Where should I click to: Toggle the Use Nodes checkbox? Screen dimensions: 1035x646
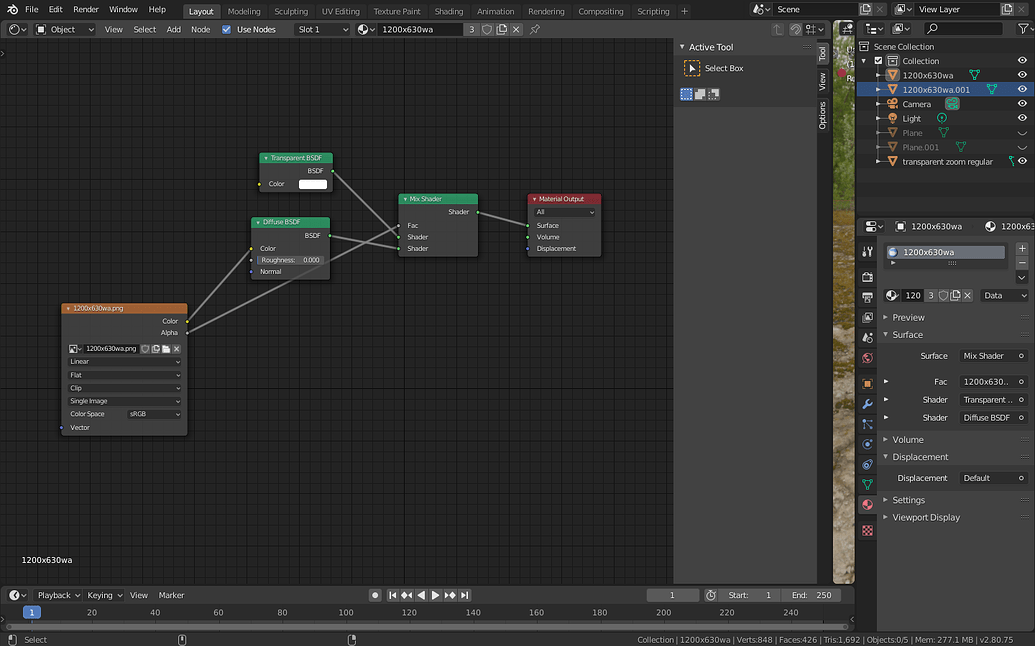[x=226, y=29]
